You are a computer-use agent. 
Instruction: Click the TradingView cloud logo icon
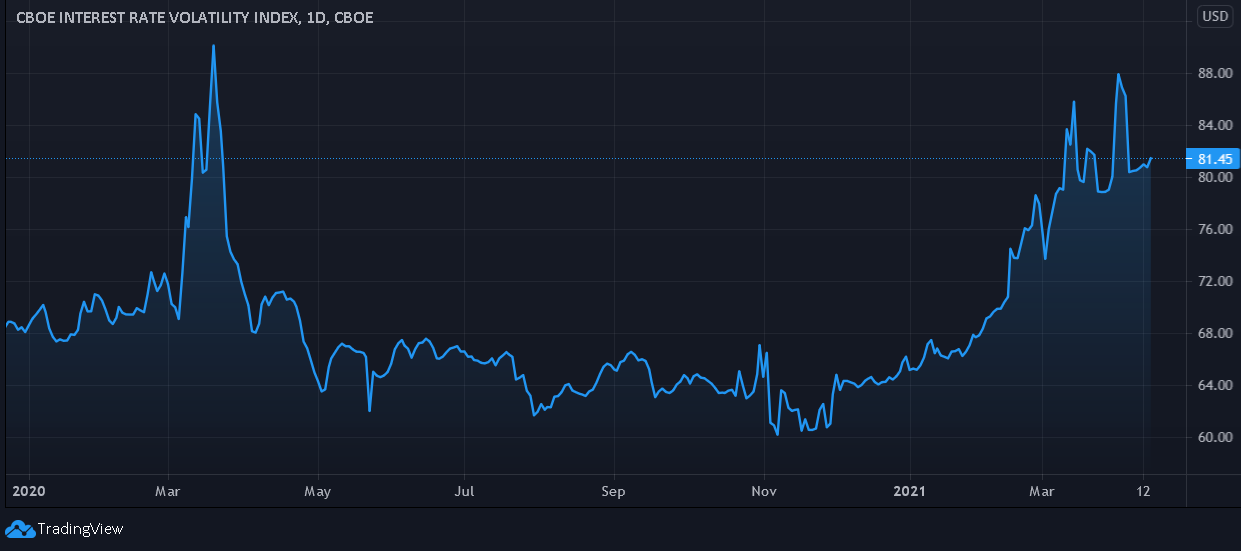coord(19,529)
